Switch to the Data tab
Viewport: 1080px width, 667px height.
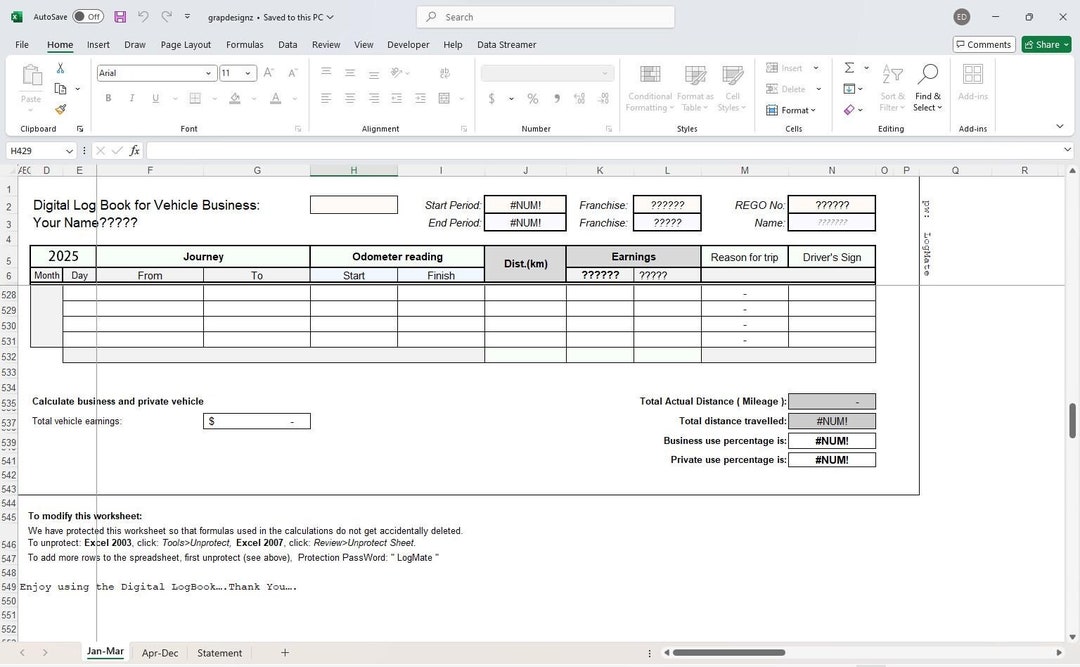(288, 44)
